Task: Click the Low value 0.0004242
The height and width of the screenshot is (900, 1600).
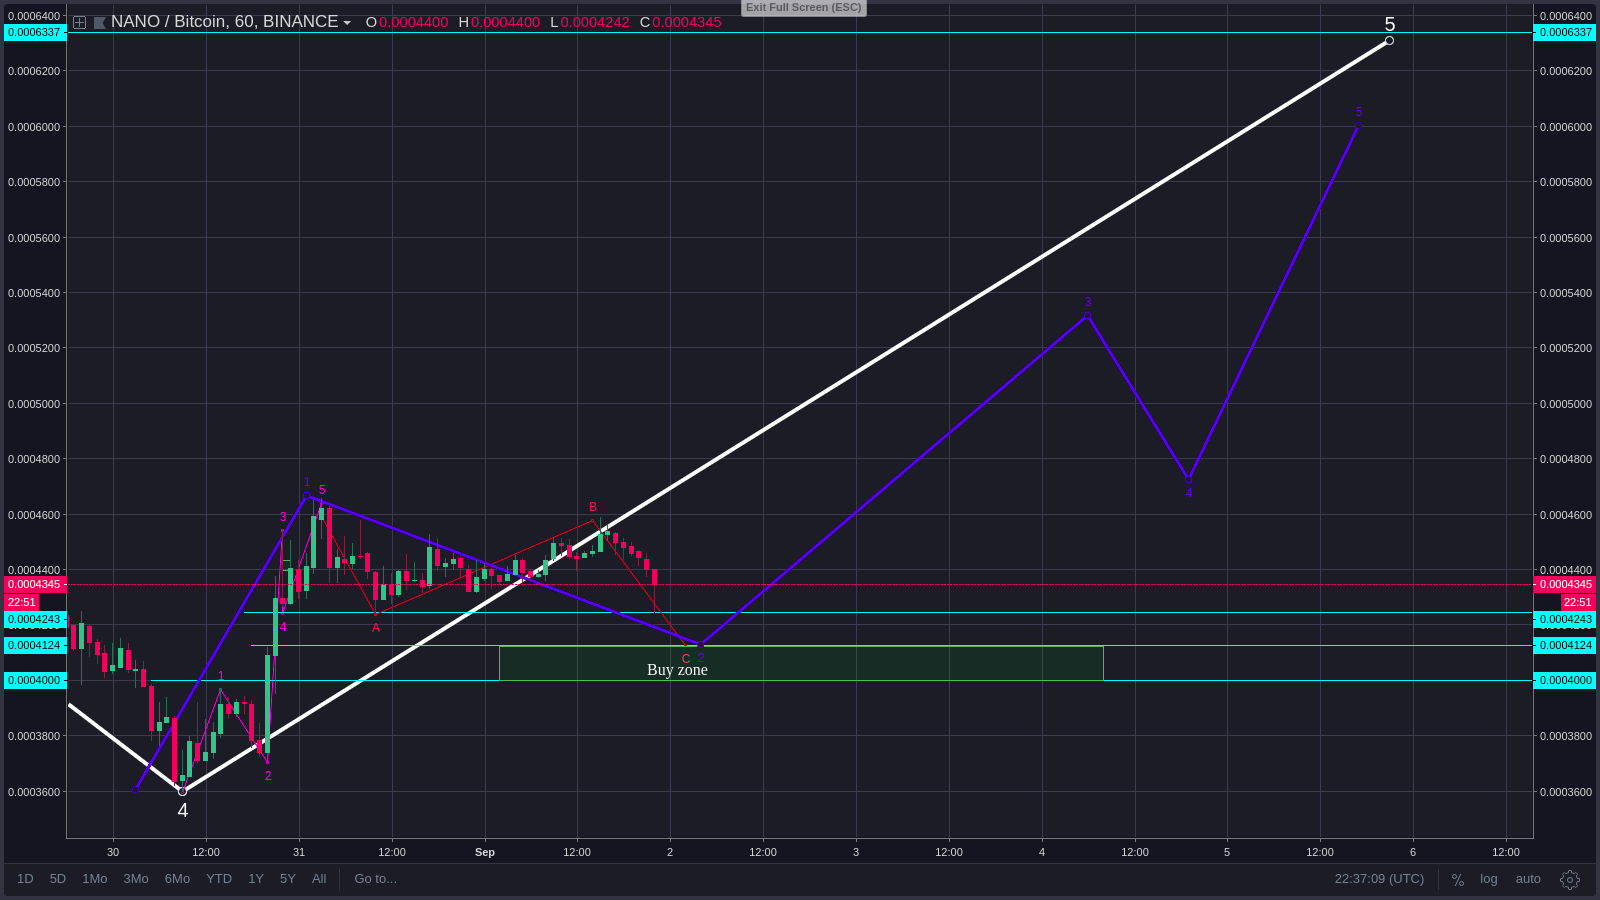Action: [595, 22]
